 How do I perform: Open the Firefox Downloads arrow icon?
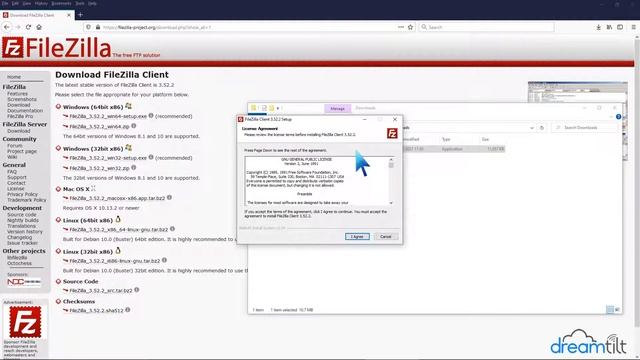[x=598, y=27]
